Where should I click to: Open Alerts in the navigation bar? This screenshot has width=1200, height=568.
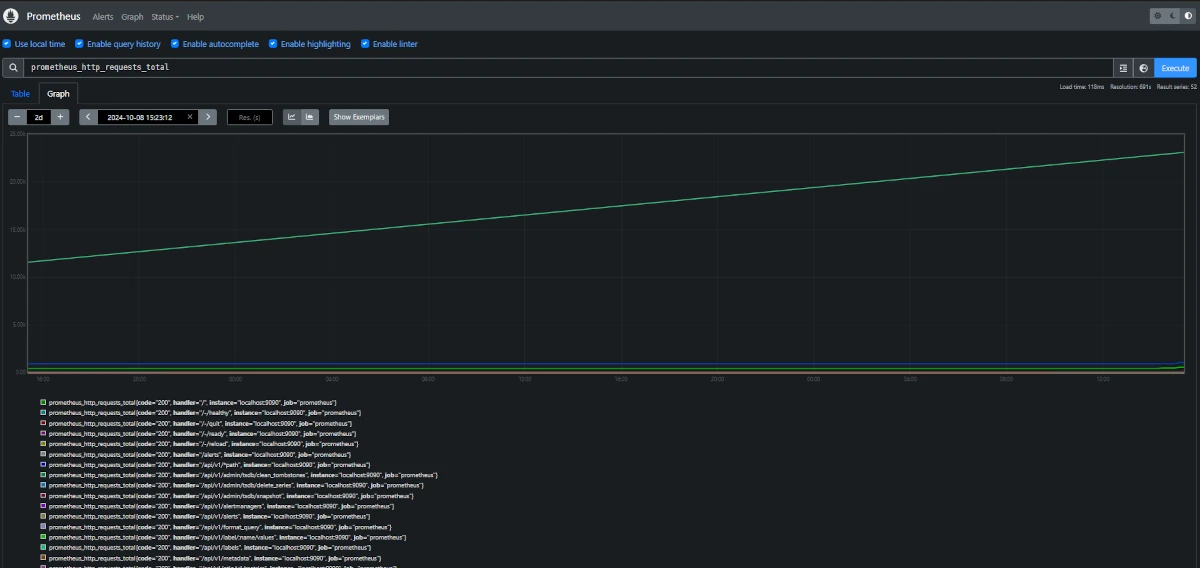[x=103, y=17]
